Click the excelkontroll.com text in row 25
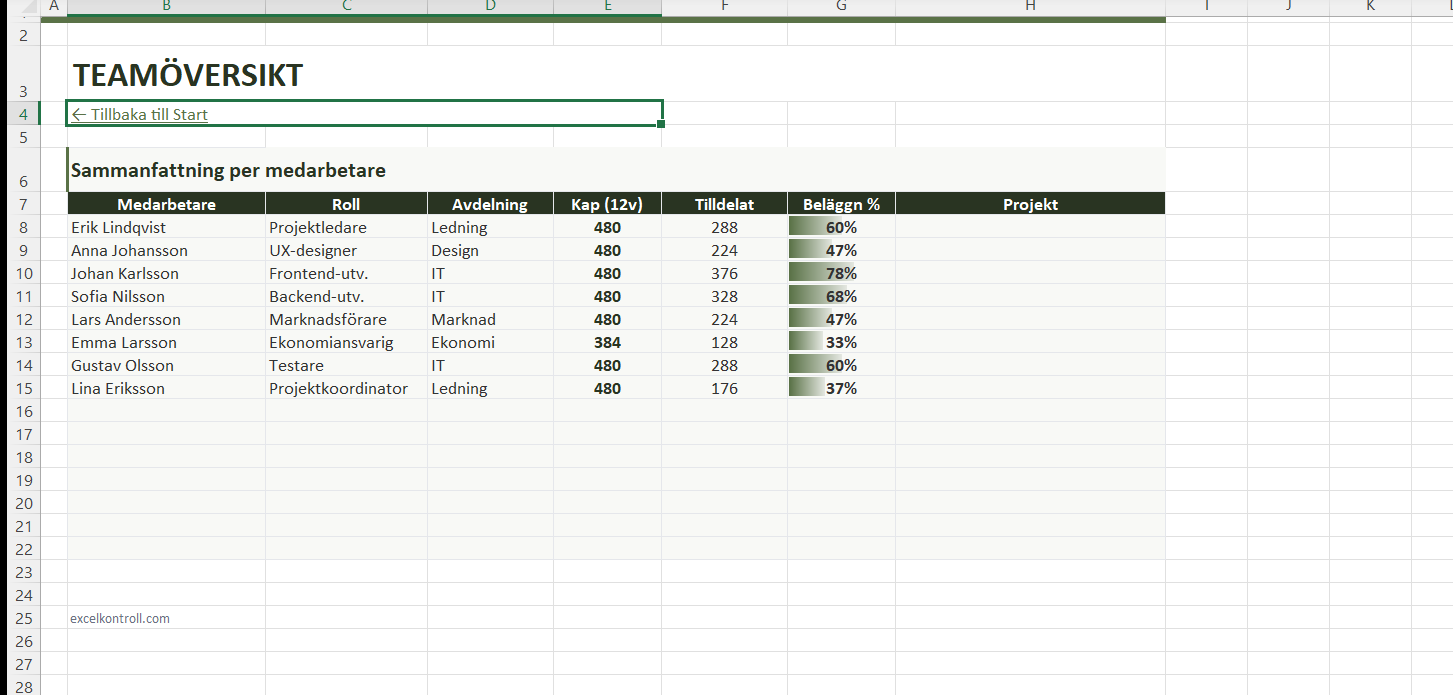Screen dimensions: 1453x695 pyautogui.click(x=120, y=619)
